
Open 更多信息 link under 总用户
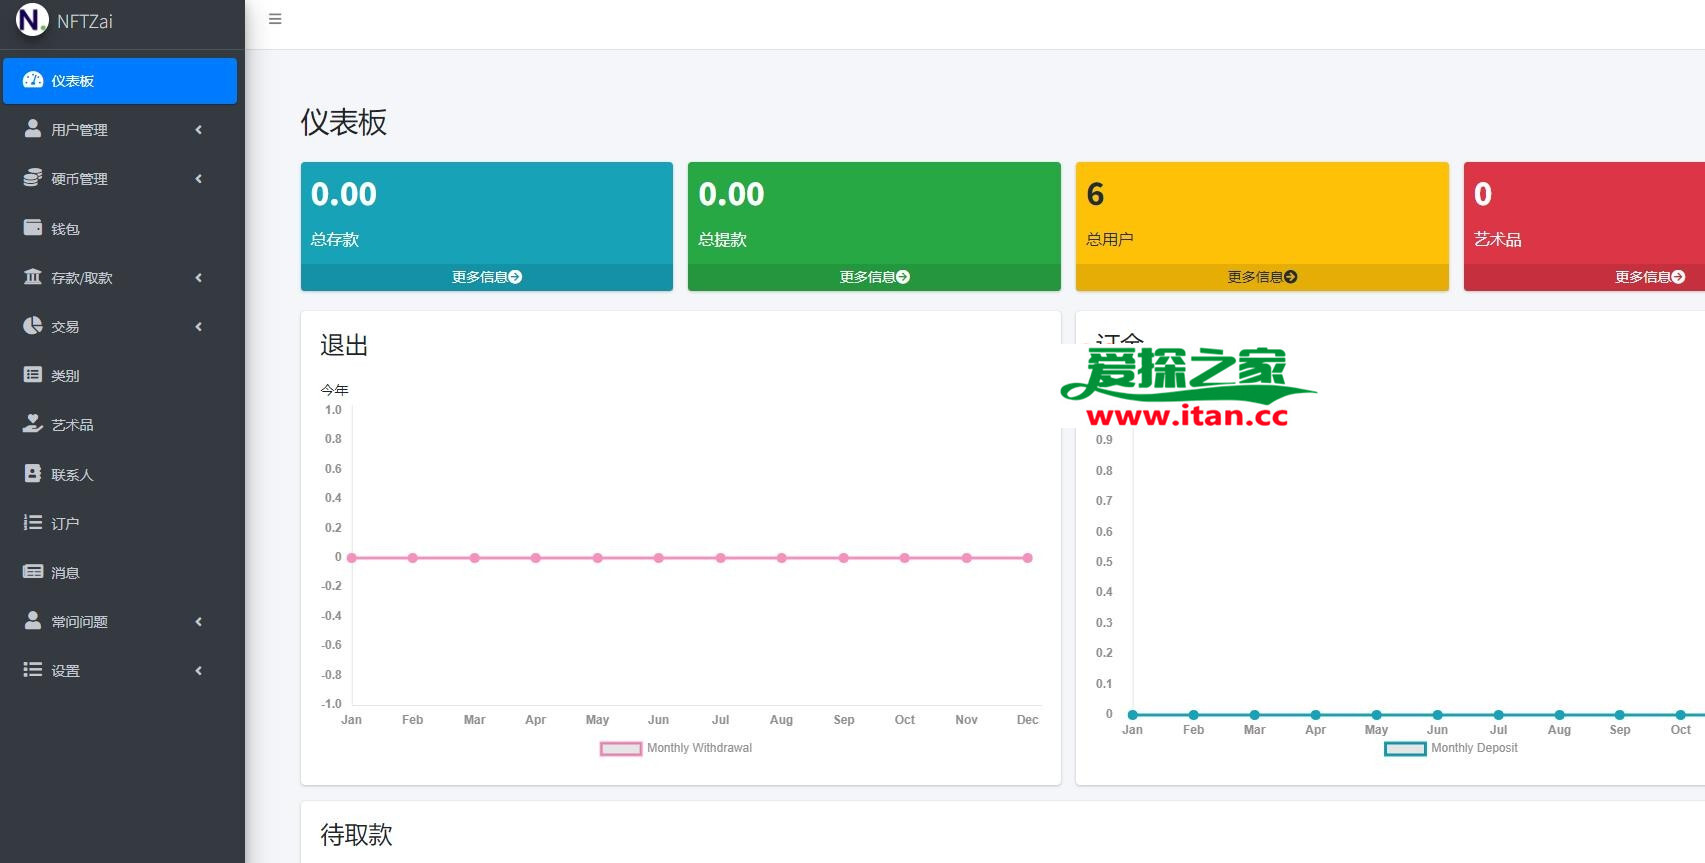point(1262,277)
